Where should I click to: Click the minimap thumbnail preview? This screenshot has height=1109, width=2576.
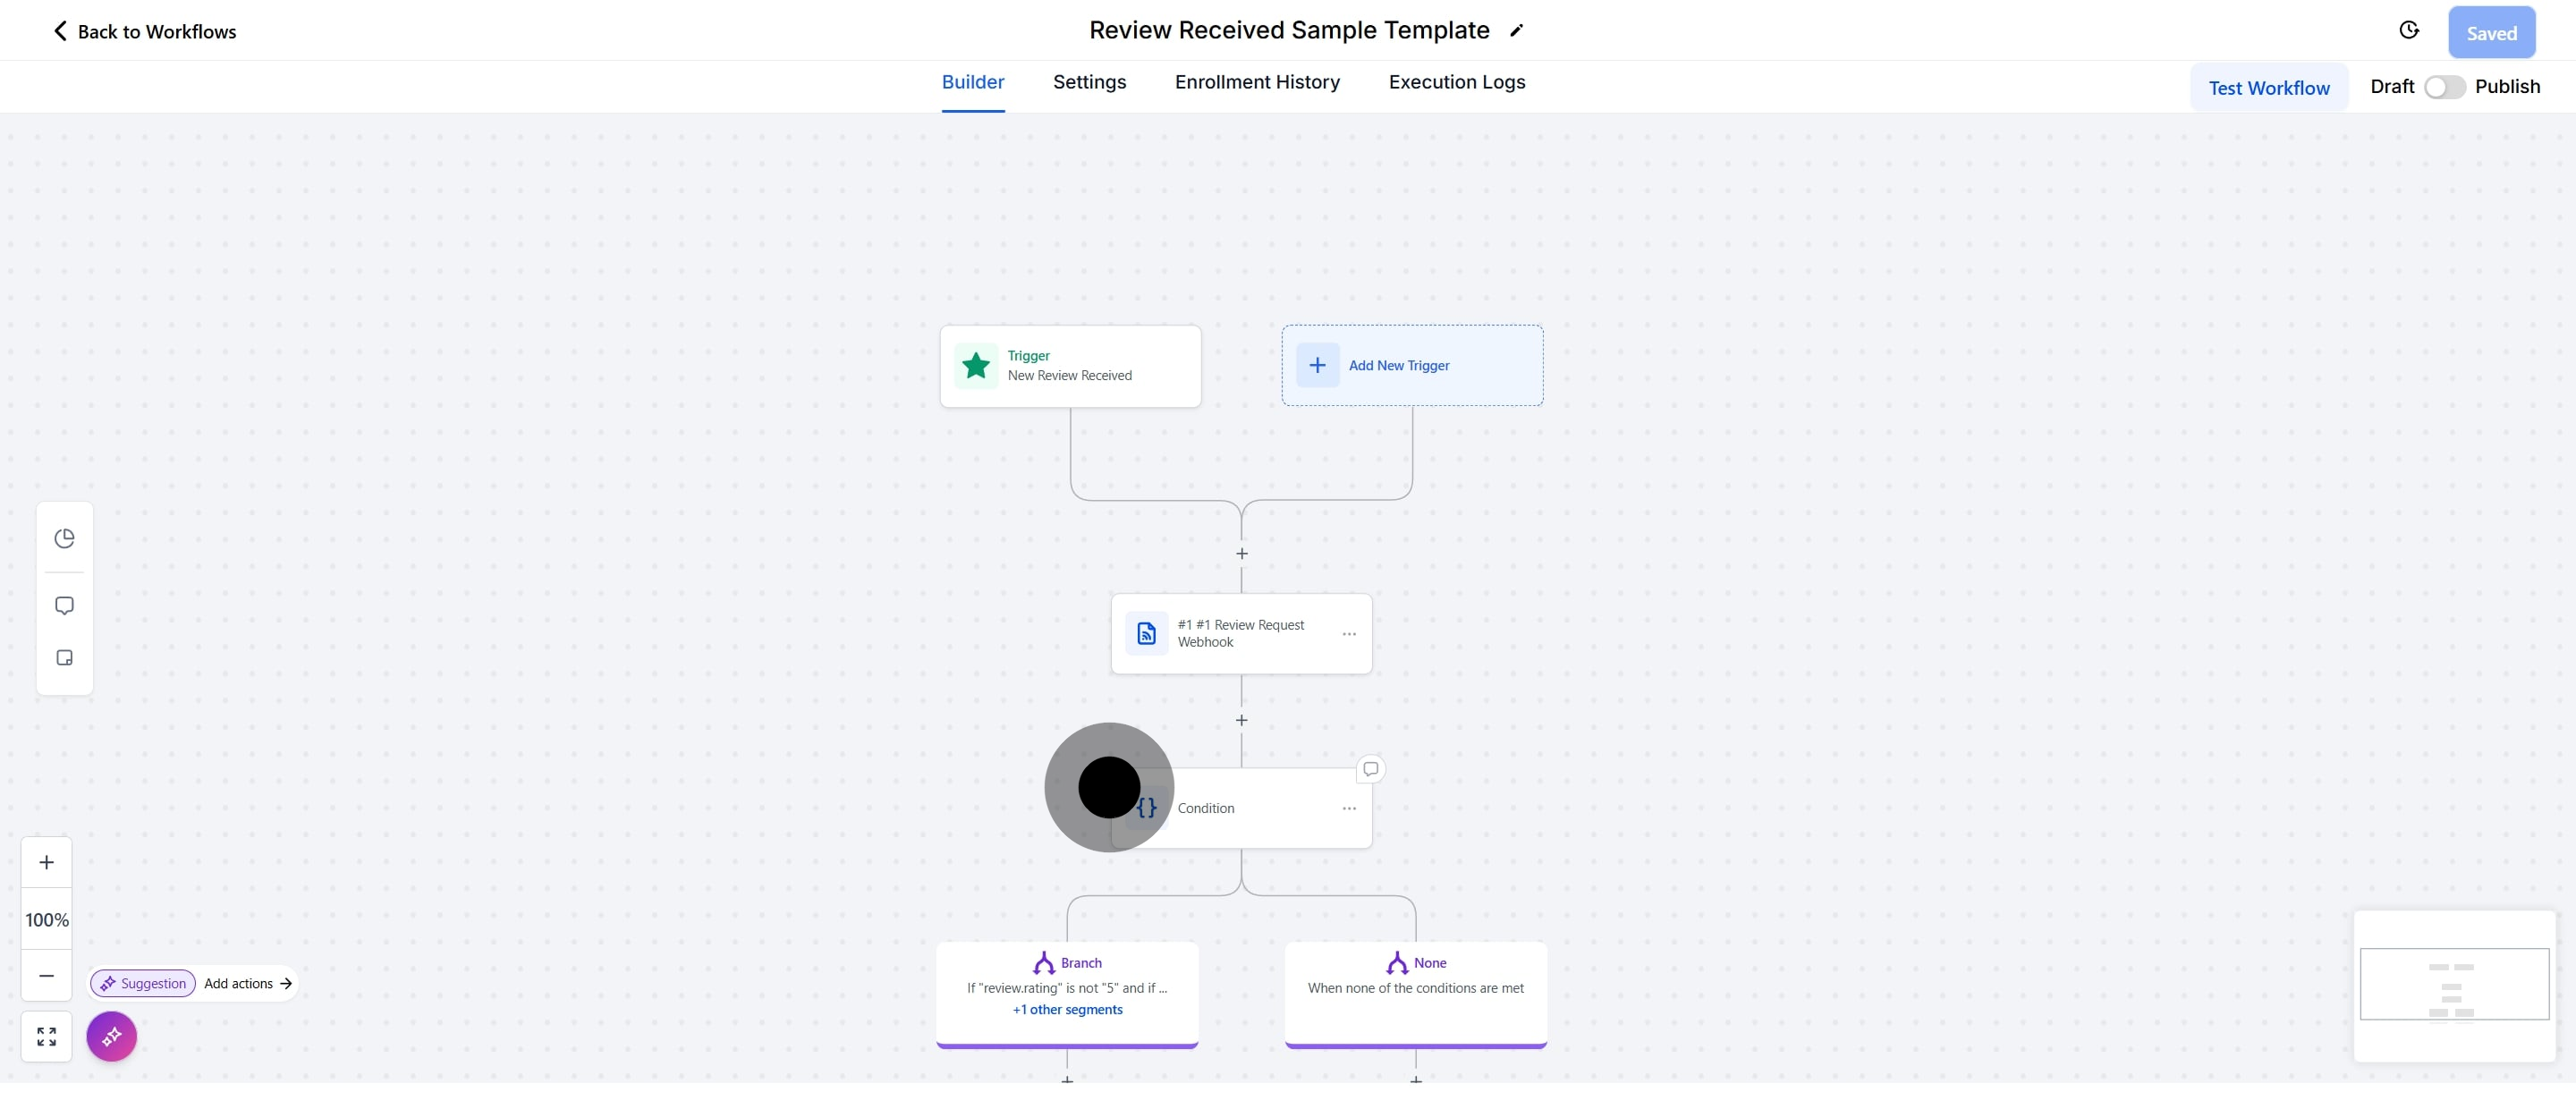[2453, 984]
